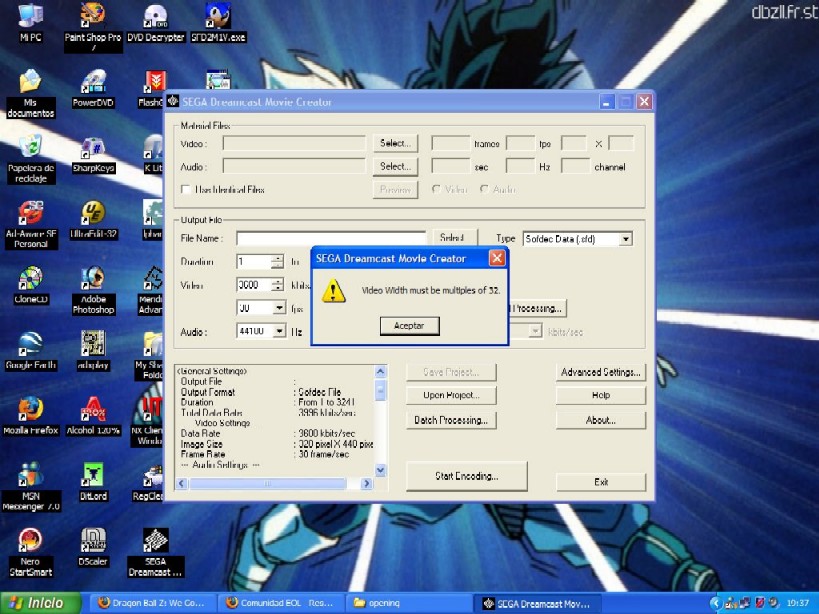Click the Open Project button
Screen dimensions: 819x614
(x=451, y=395)
